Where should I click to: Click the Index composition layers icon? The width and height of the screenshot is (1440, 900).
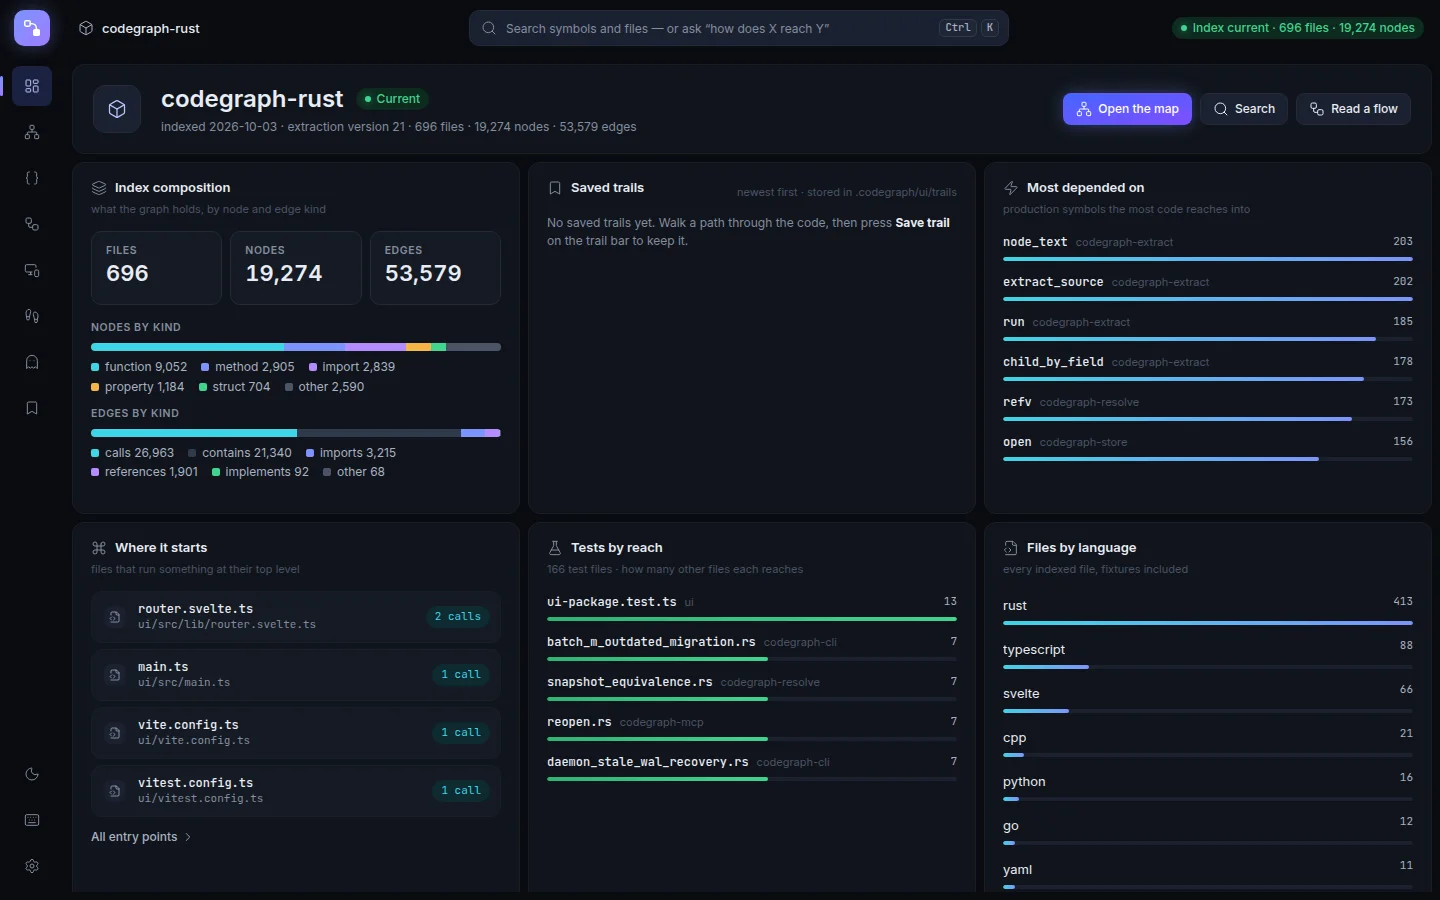click(x=99, y=188)
